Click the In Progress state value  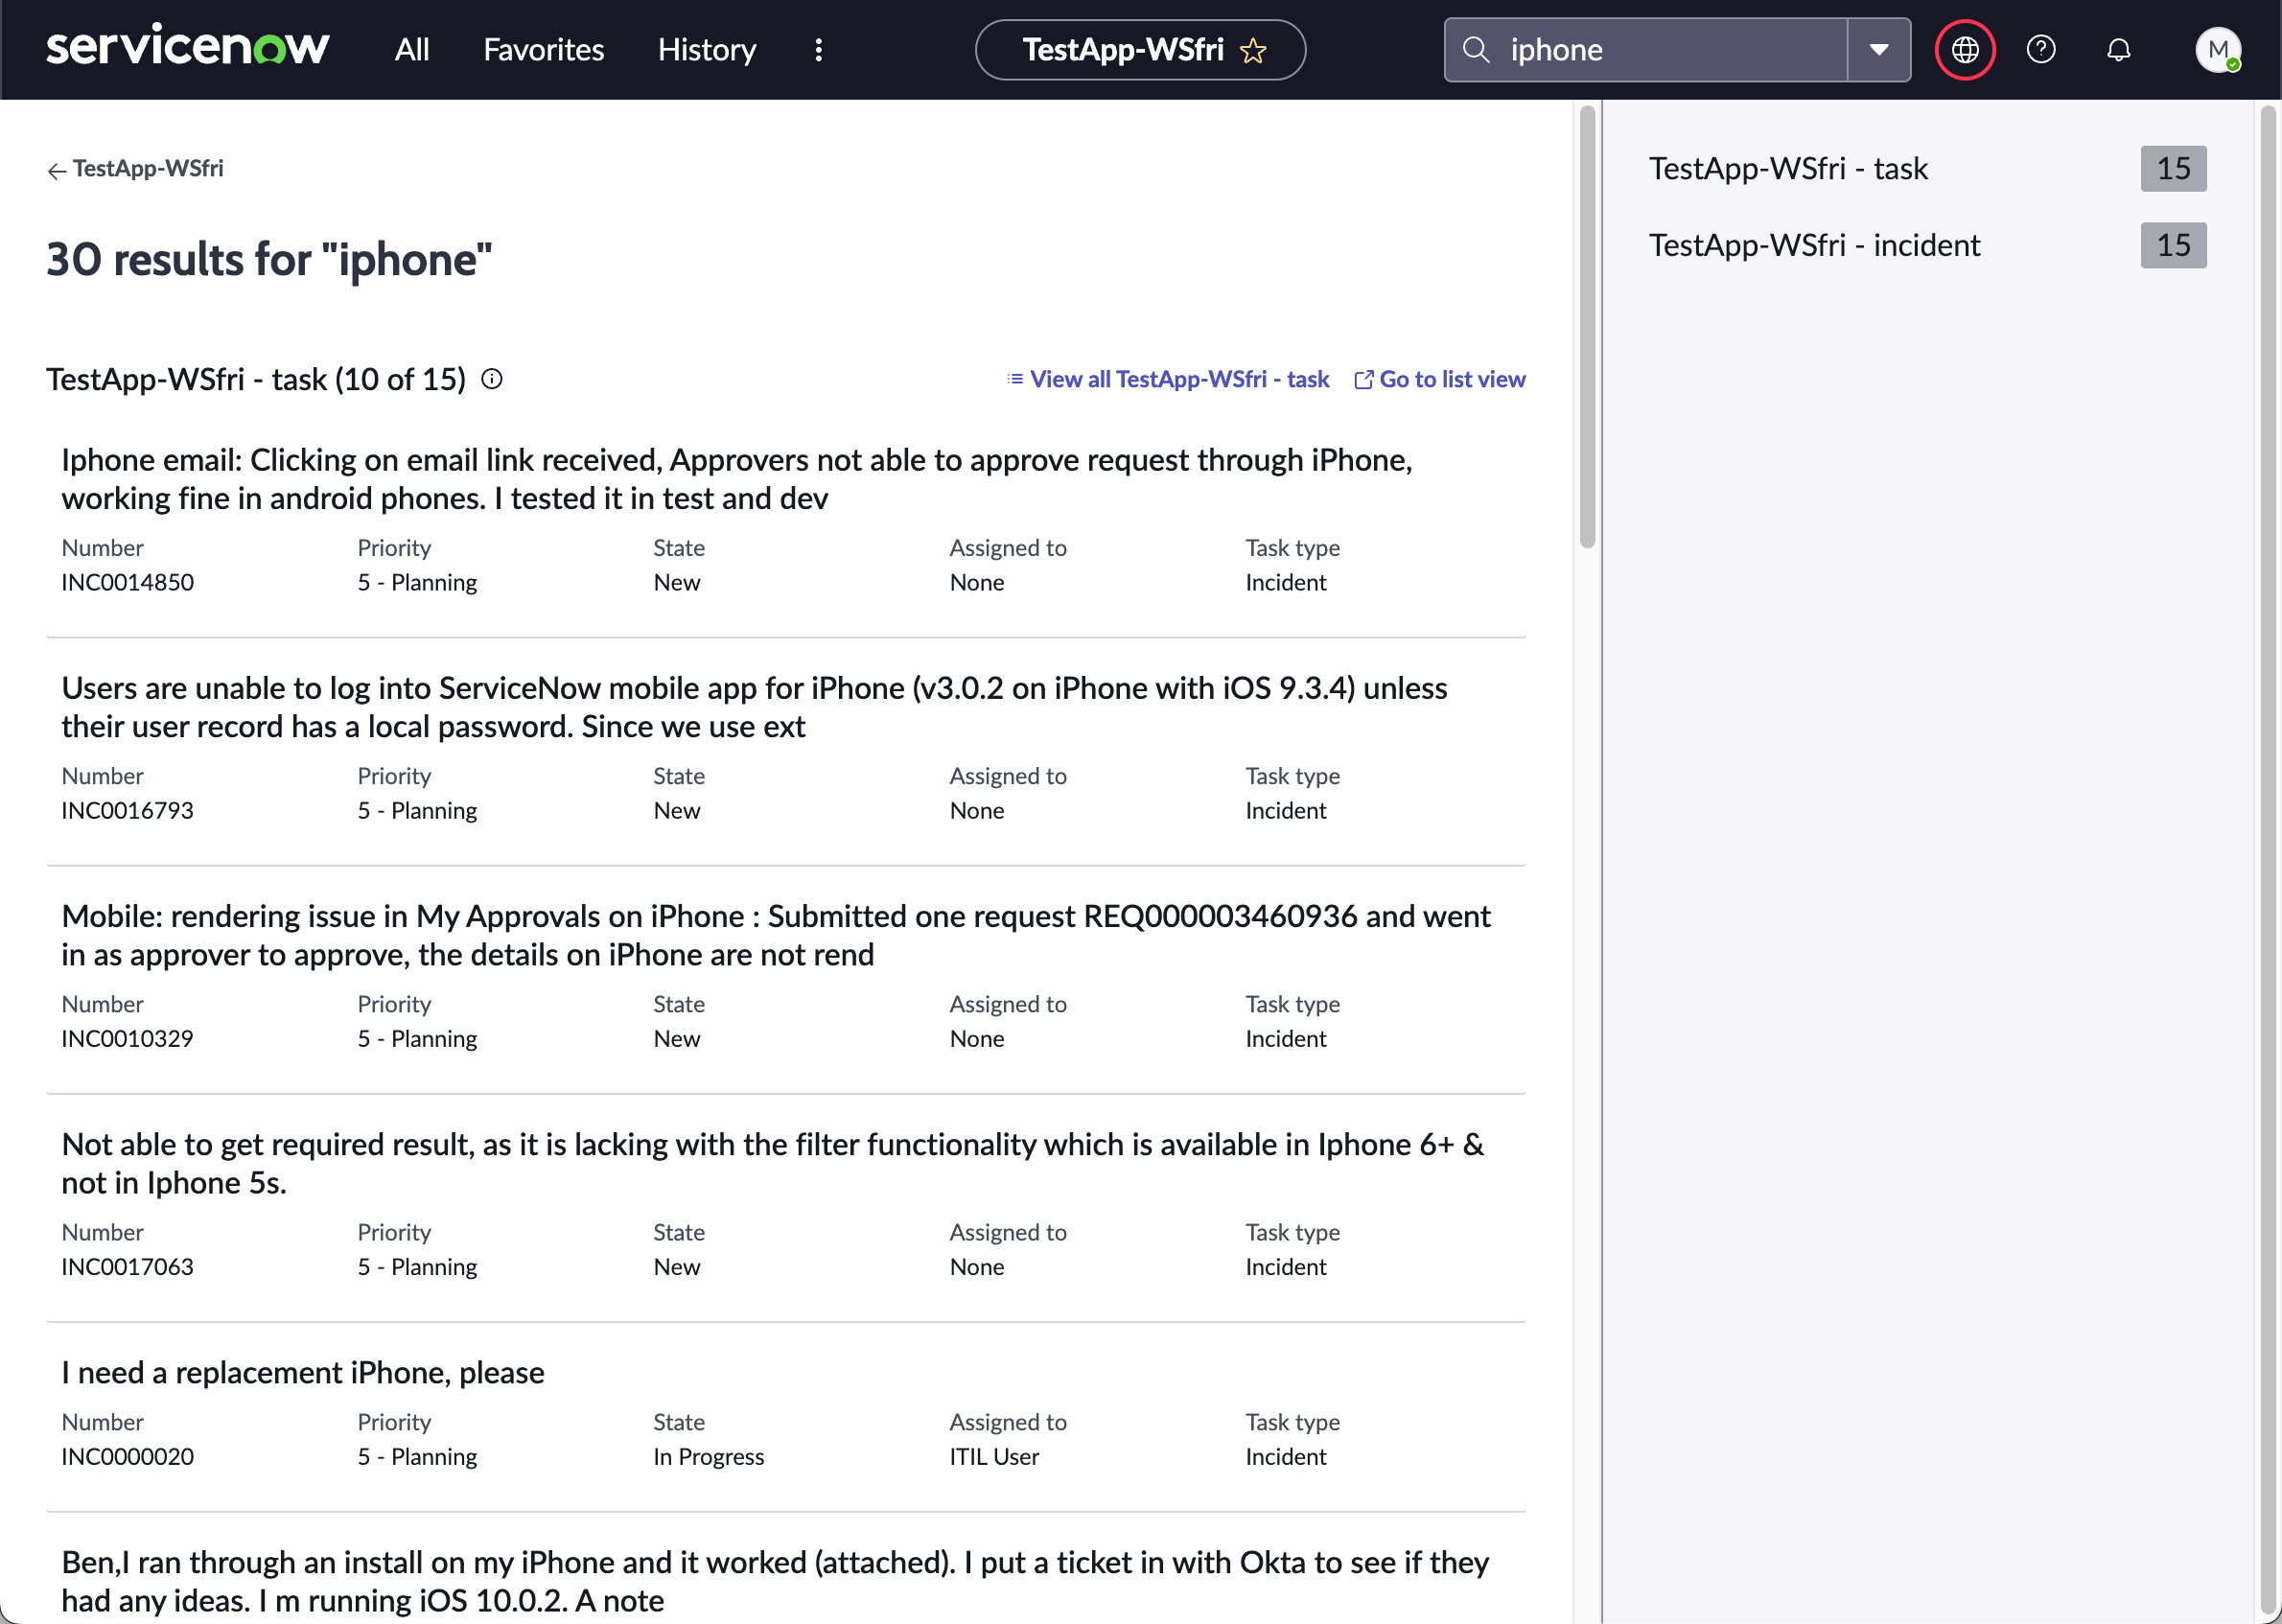[708, 1456]
